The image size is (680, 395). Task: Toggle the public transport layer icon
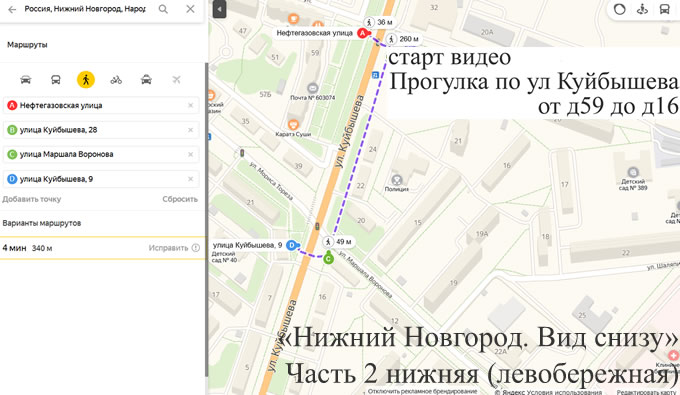point(664,9)
